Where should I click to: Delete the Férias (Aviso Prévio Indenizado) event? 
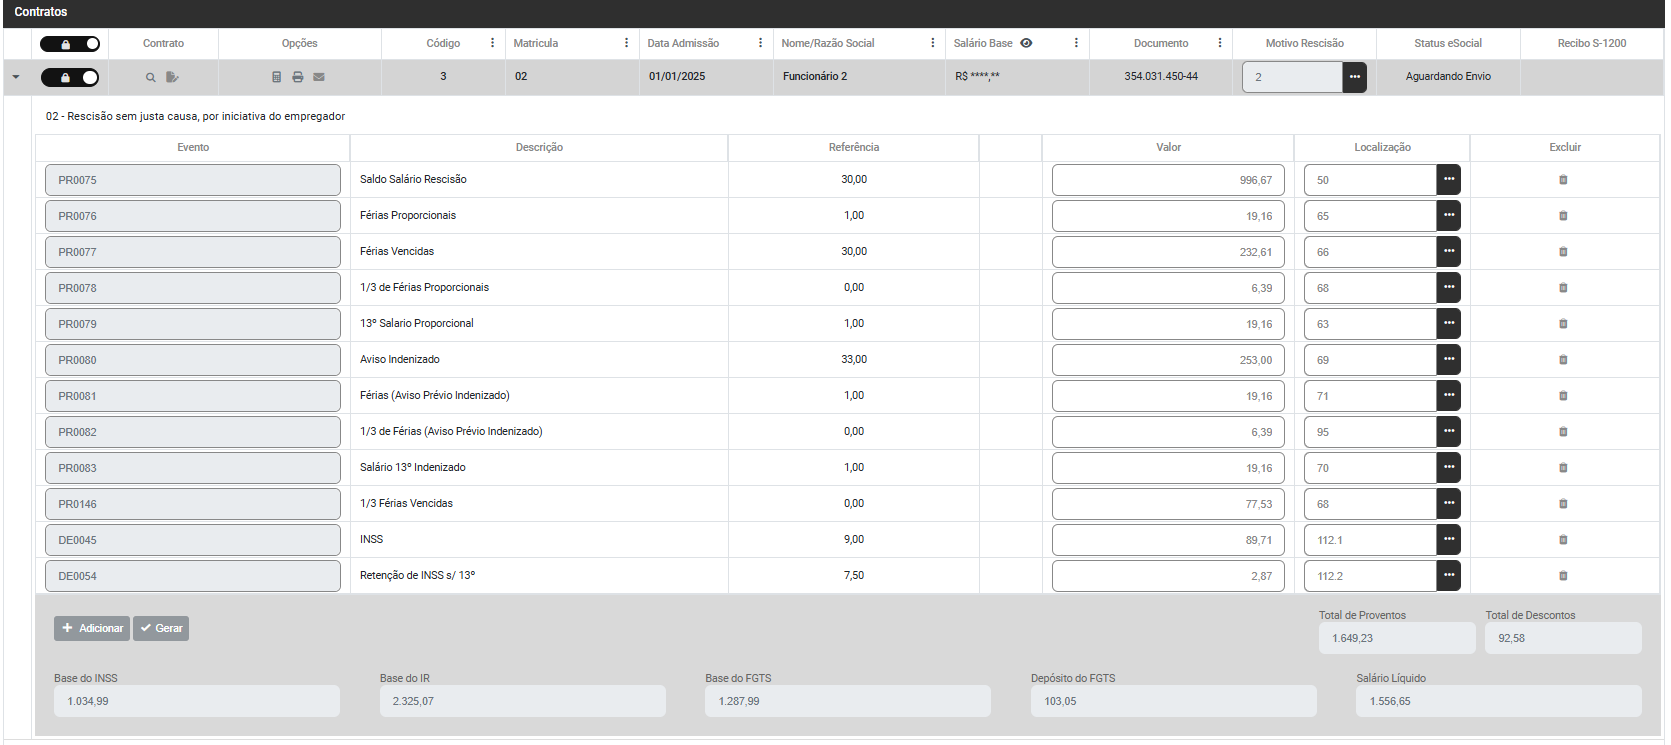tap(1564, 396)
